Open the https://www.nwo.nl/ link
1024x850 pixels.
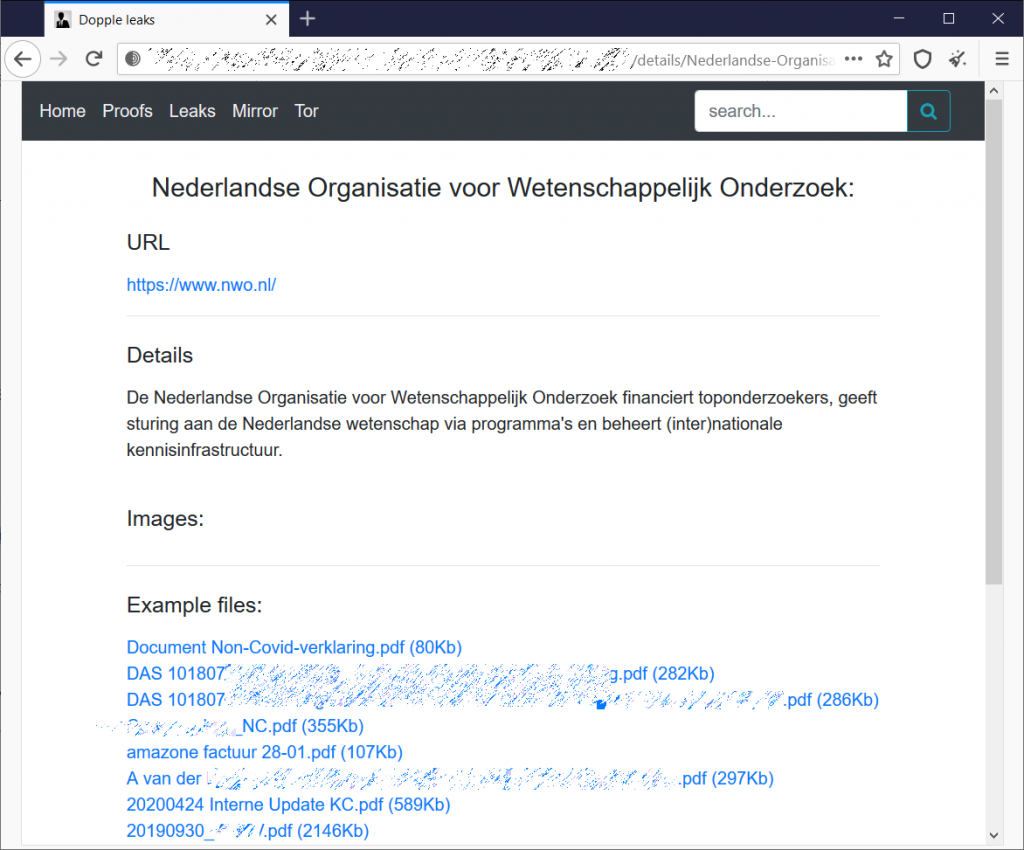tap(201, 285)
